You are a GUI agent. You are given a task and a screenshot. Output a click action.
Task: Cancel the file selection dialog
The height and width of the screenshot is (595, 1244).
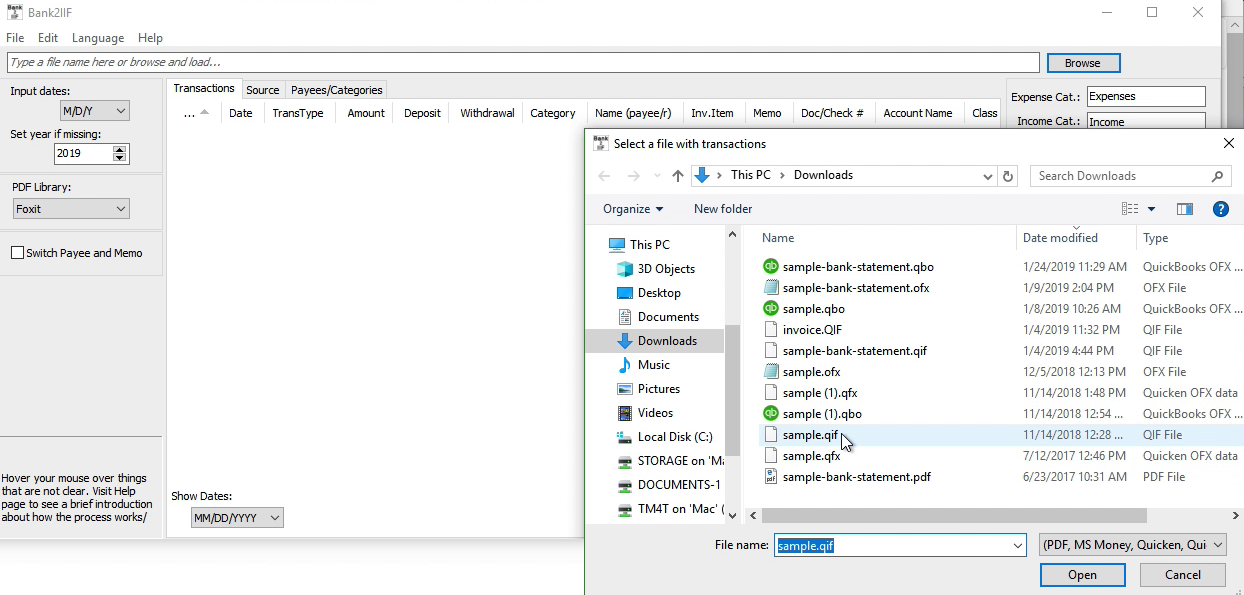(x=1183, y=575)
